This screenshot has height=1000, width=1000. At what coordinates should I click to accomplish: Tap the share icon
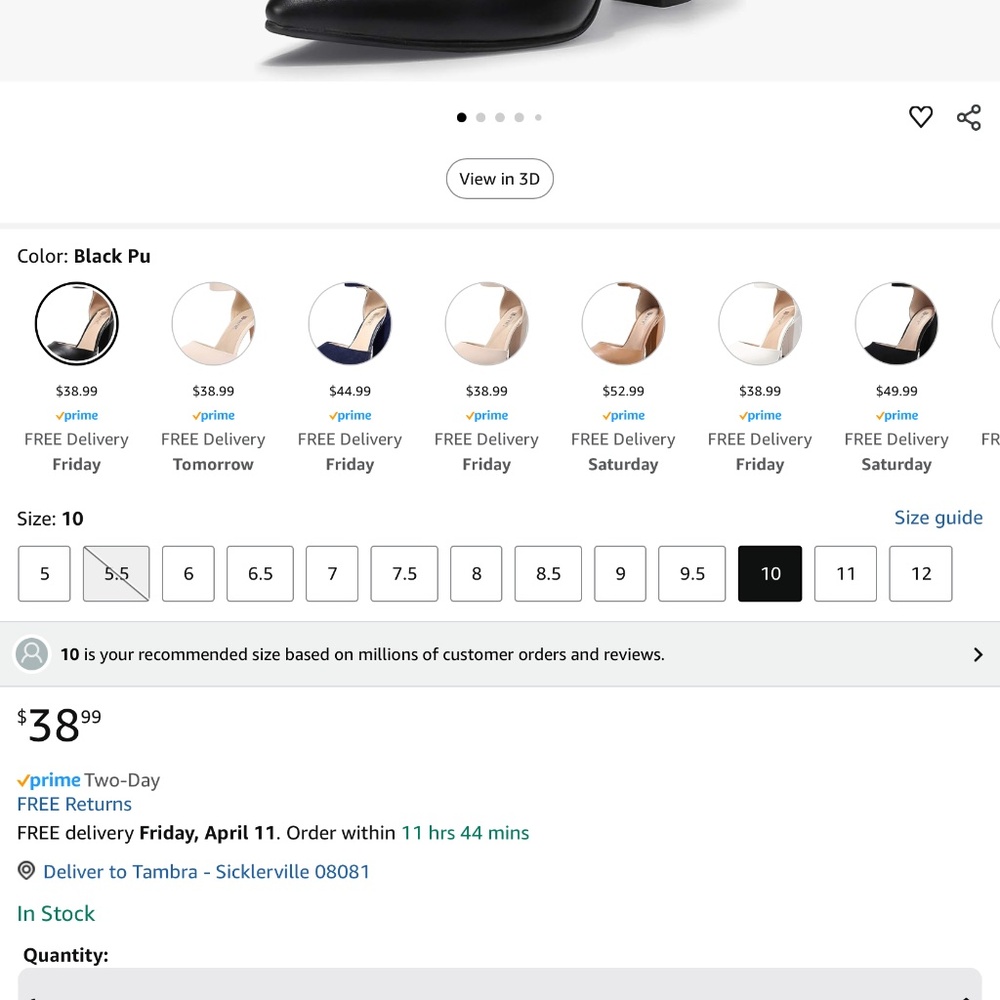[969, 118]
